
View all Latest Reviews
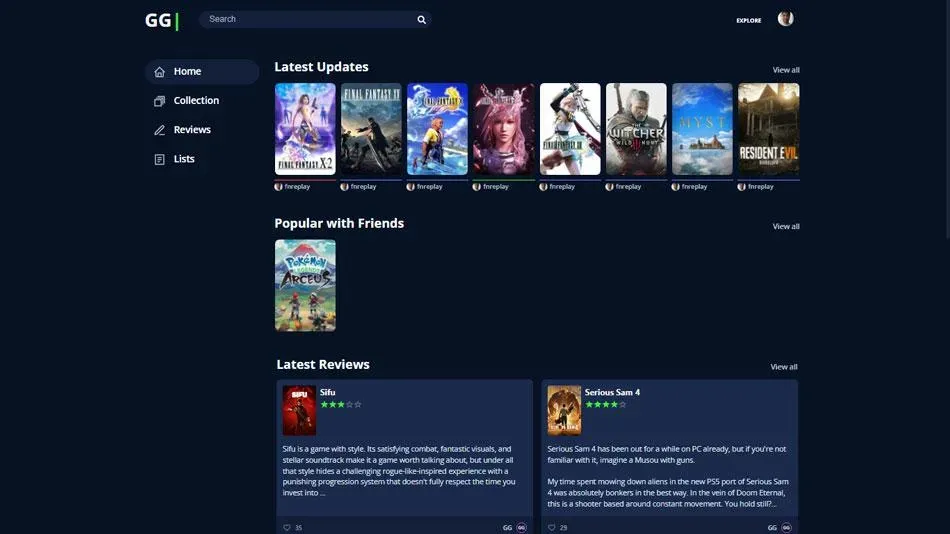pos(783,367)
